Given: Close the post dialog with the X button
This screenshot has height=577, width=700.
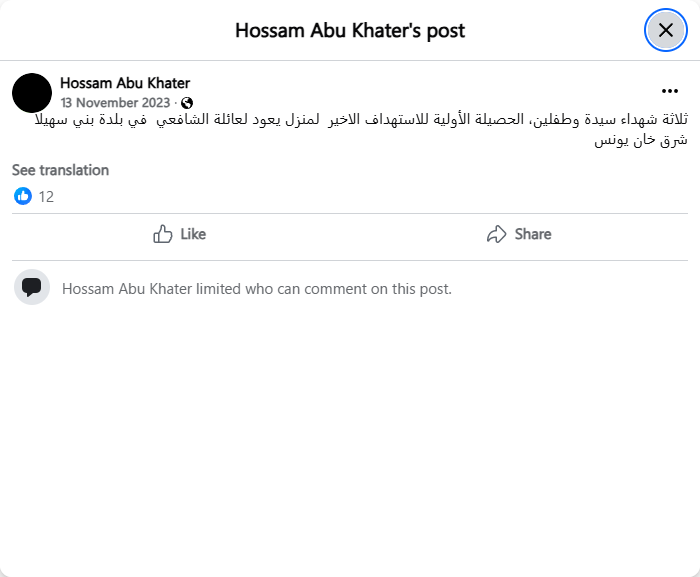Looking at the screenshot, I should coord(665,30).
